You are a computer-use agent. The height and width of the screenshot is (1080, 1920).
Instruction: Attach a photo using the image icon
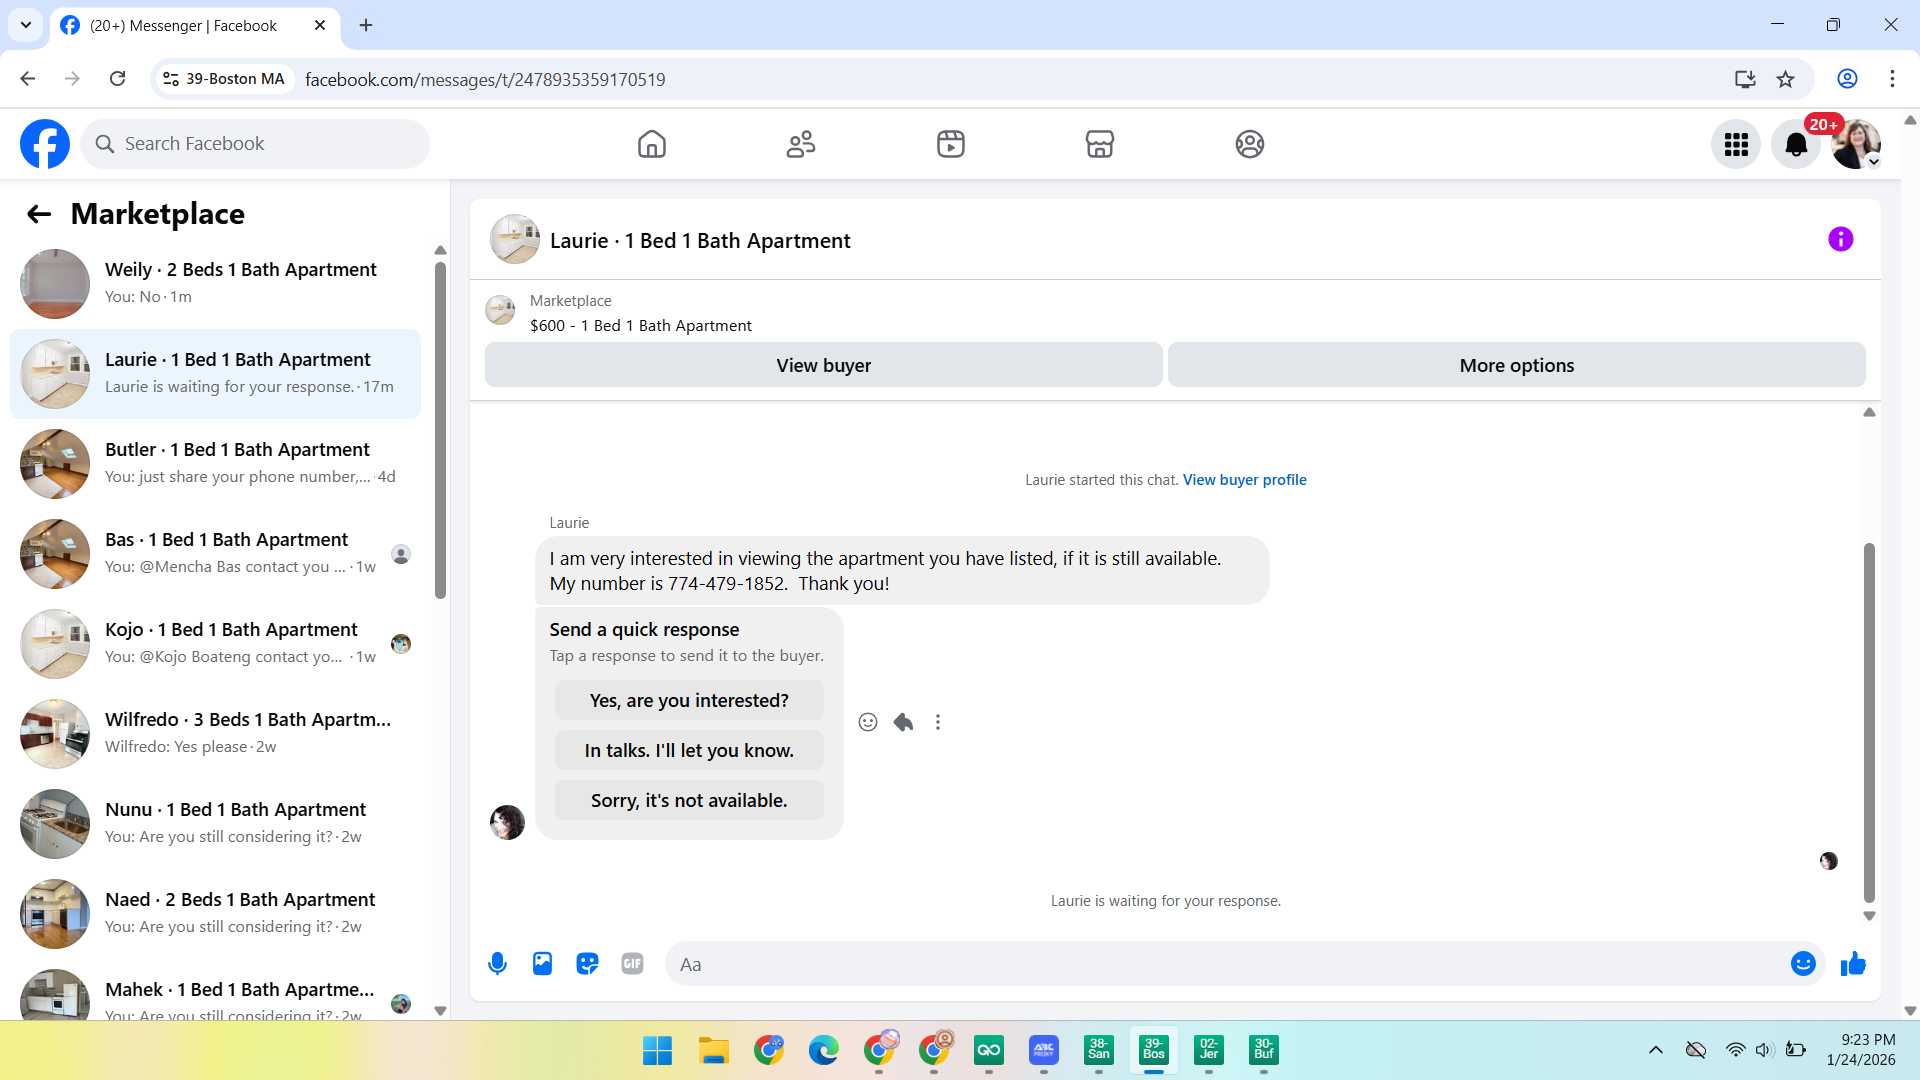pos(542,964)
